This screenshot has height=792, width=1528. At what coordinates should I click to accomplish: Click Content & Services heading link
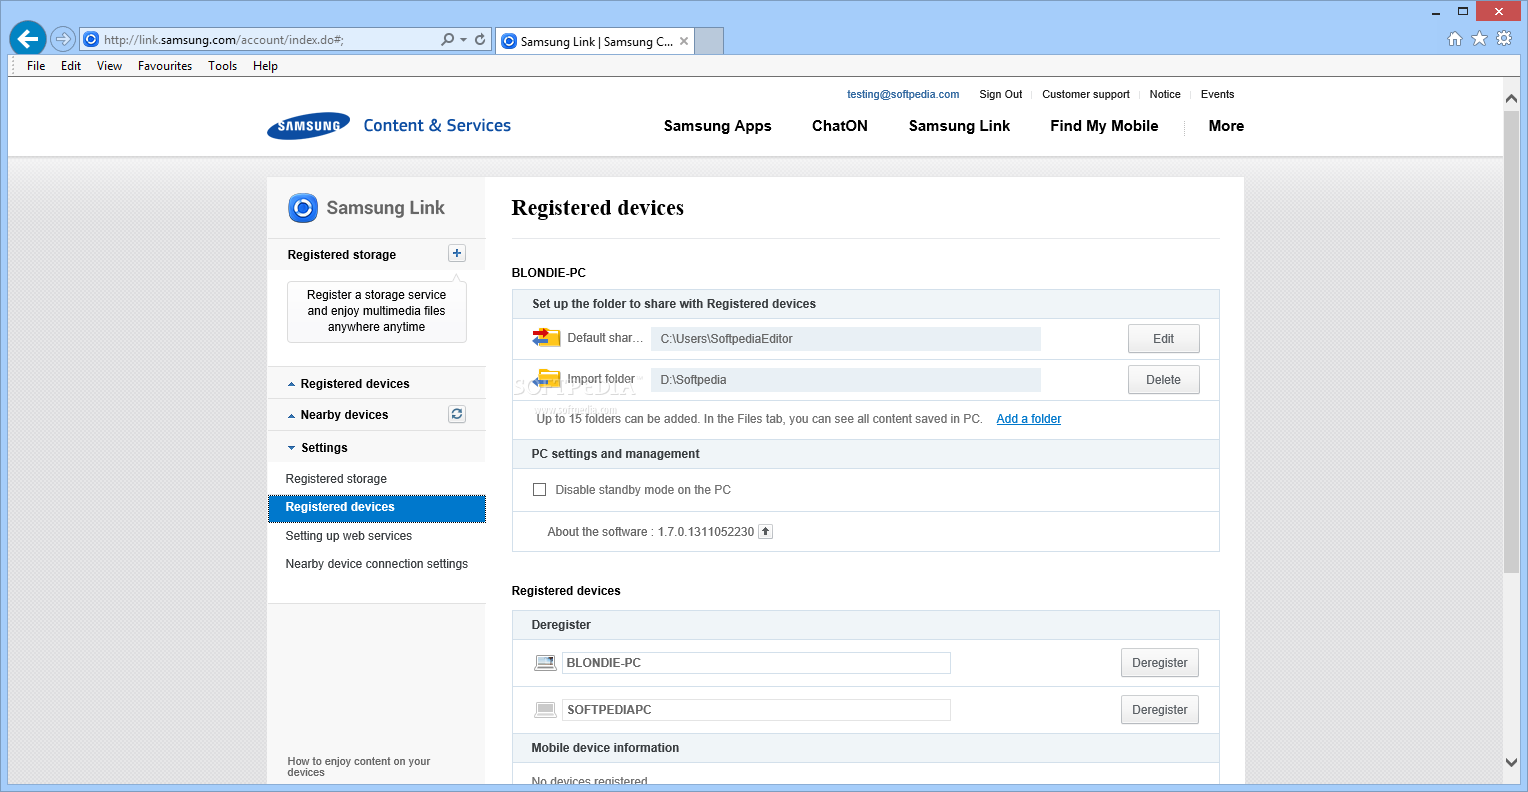click(x=437, y=126)
